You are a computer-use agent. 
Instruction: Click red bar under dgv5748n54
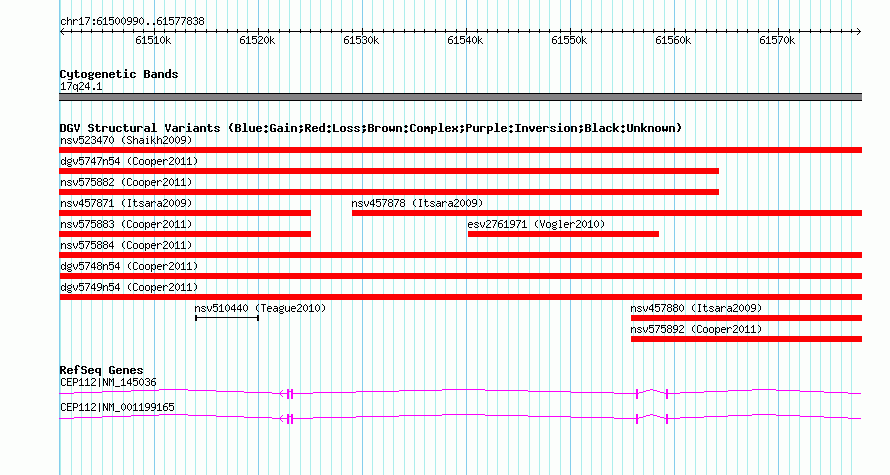461,276
